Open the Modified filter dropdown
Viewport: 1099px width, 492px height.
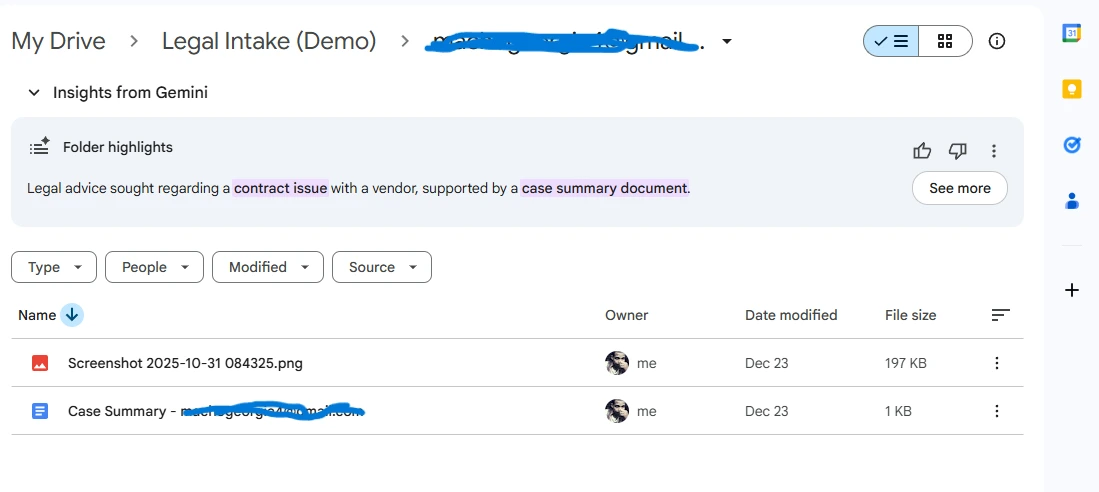point(268,267)
